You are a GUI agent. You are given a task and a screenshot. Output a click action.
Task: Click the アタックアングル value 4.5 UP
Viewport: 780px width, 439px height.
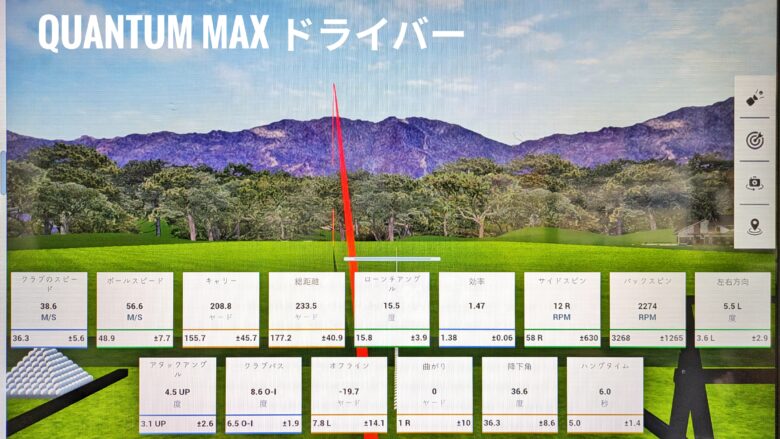tap(178, 392)
